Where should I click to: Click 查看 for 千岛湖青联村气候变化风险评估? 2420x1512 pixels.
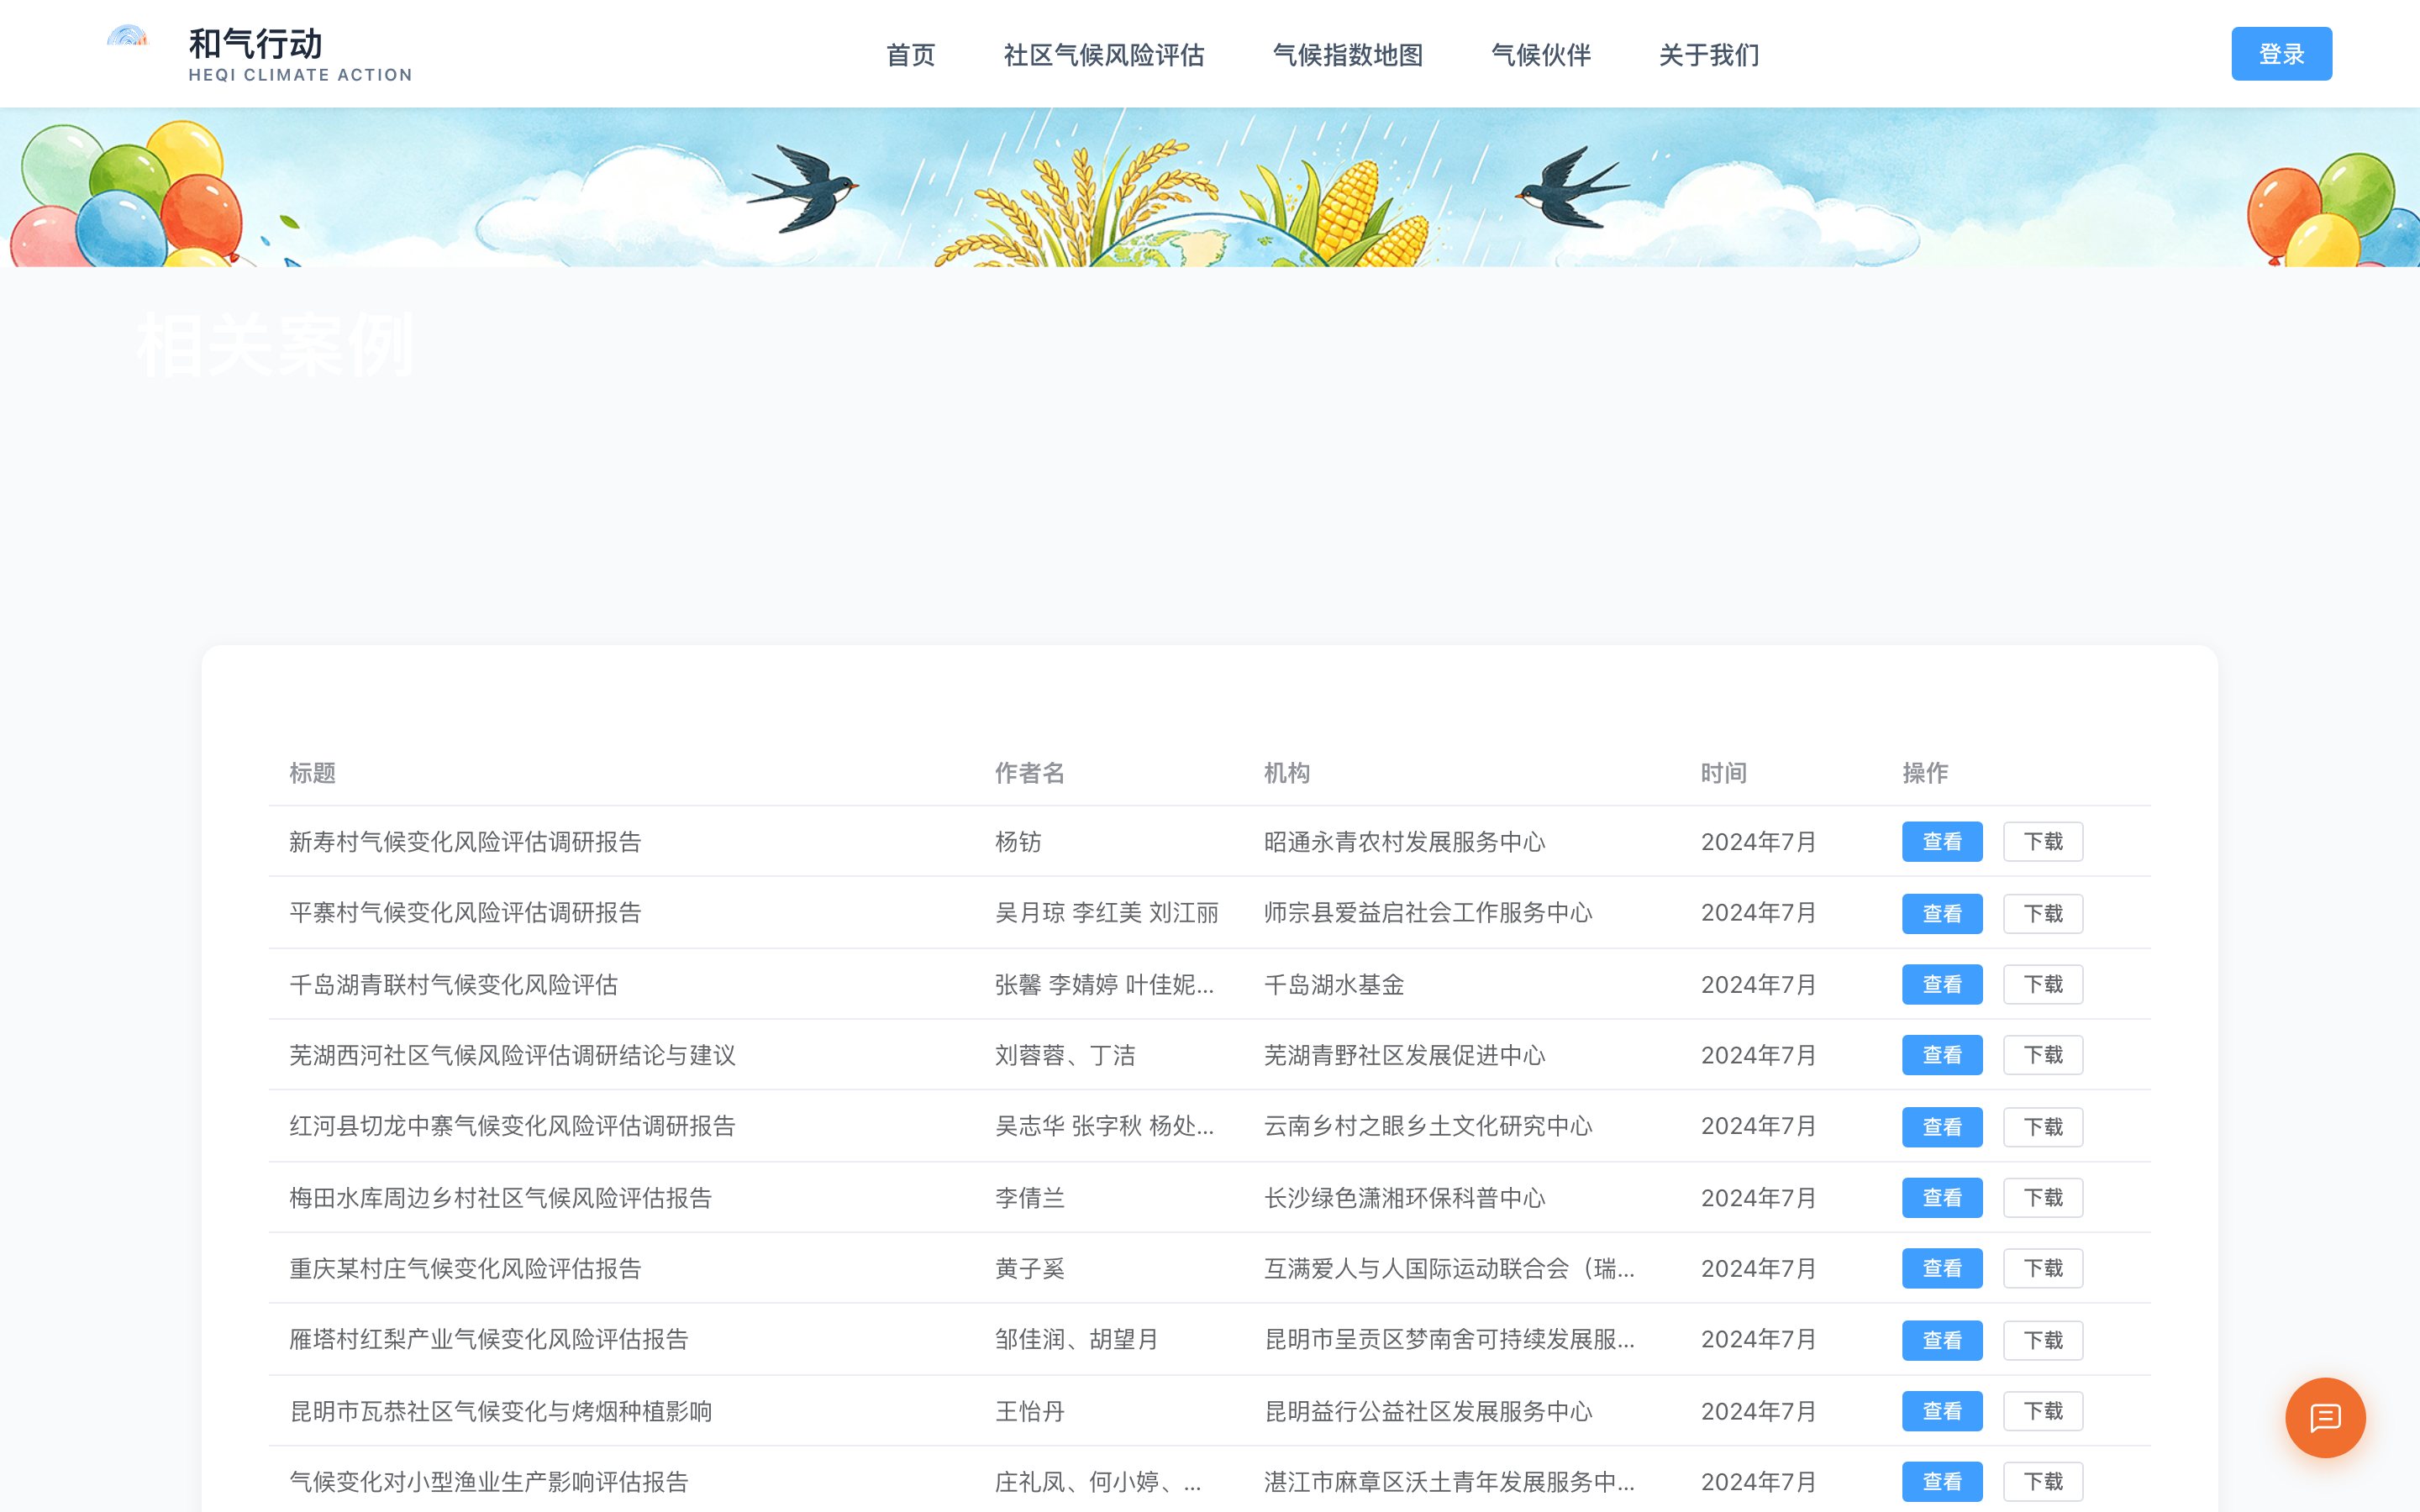click(x=1942, y=985)
